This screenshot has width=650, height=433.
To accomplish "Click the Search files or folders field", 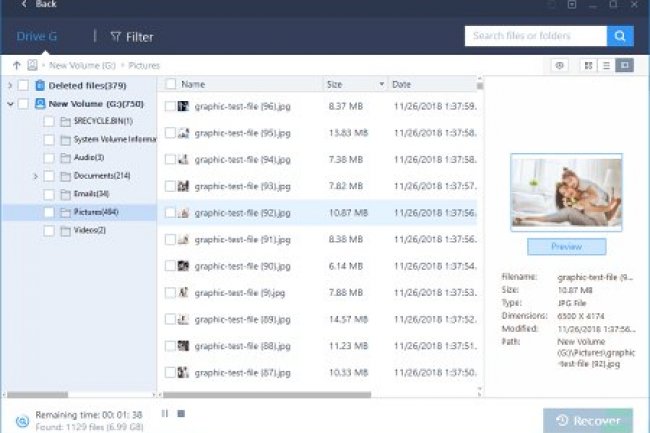I will coord(536,37).
